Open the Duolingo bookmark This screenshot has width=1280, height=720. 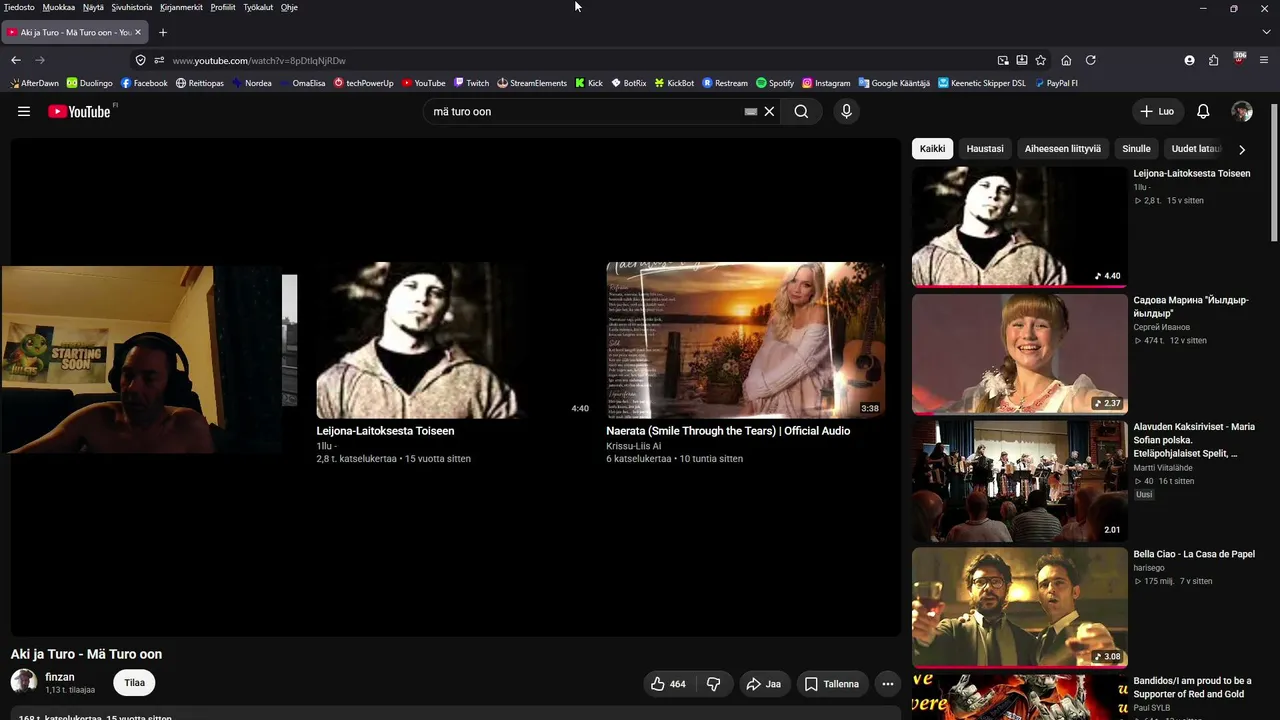click(x=90, y=83)
